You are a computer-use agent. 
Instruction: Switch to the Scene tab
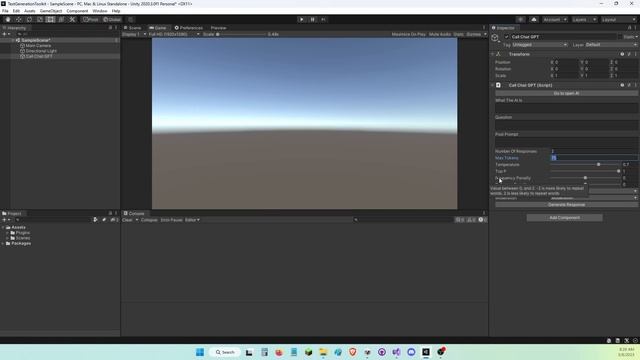[133, 28]
